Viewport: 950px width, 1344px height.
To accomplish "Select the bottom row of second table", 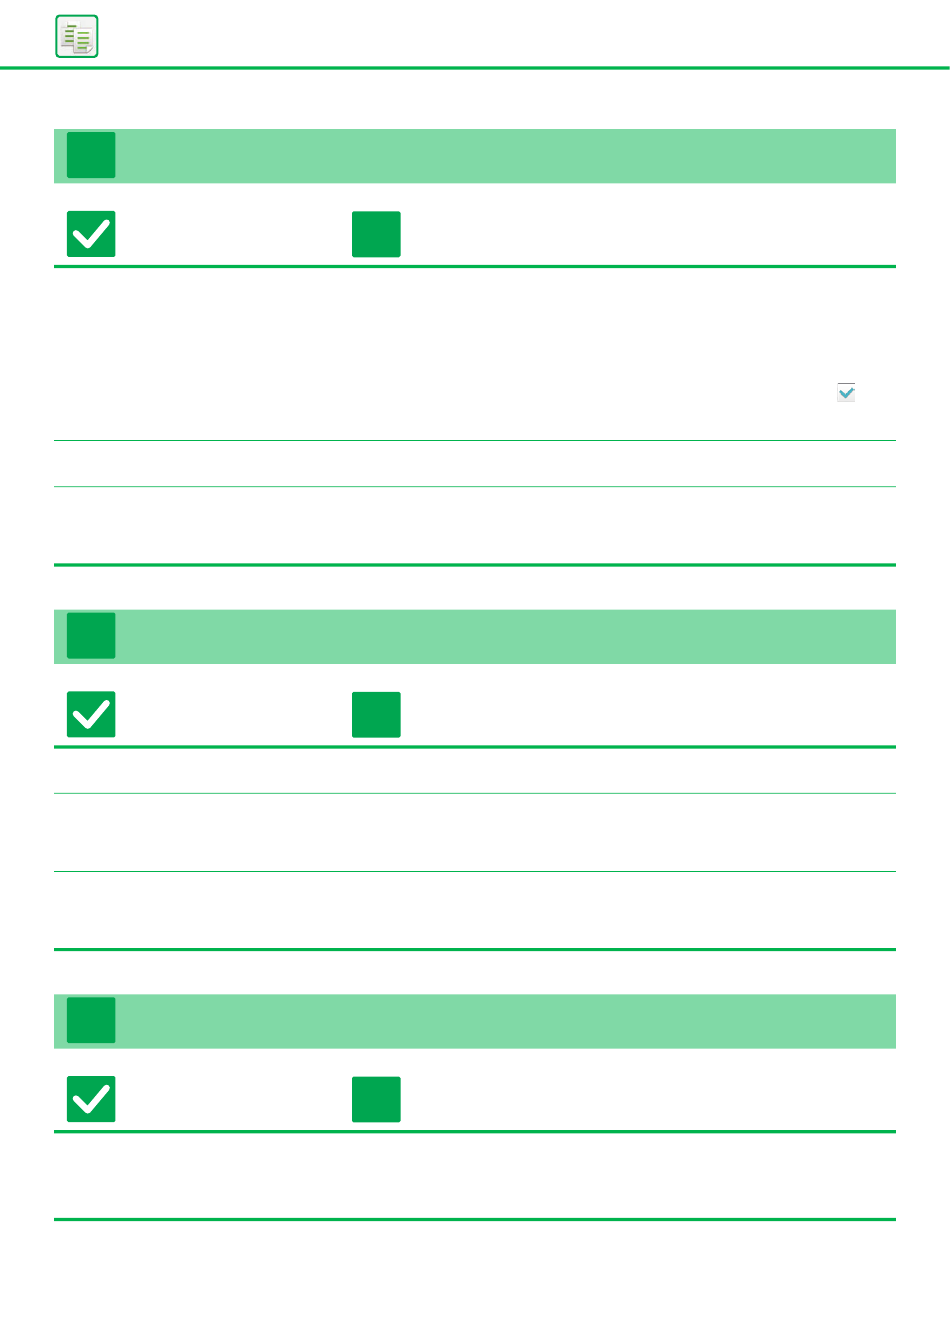I will pyautogui.click(x=475, y=910).
